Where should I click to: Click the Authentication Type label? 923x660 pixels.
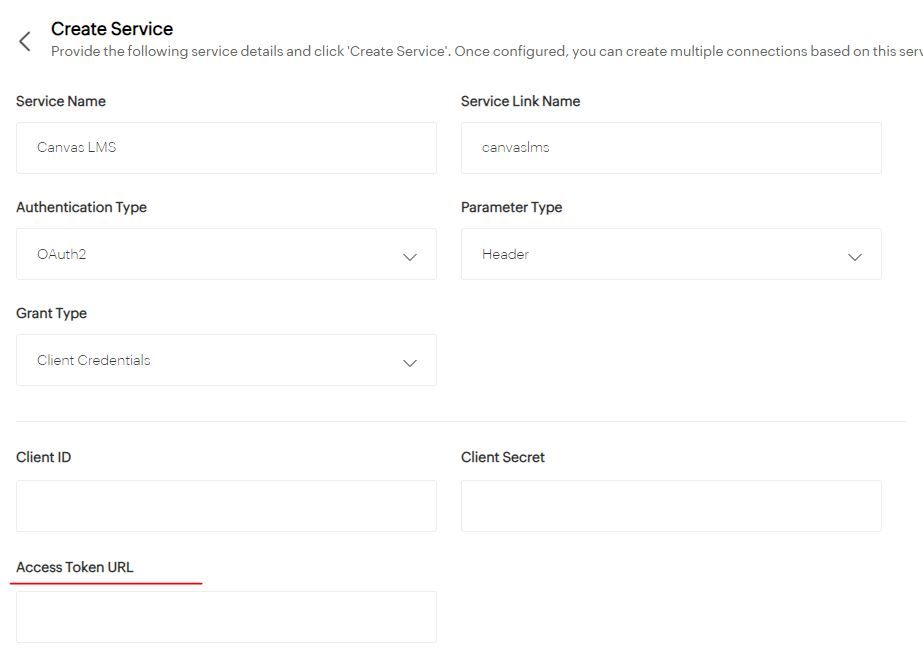click(x=81, y=207)
